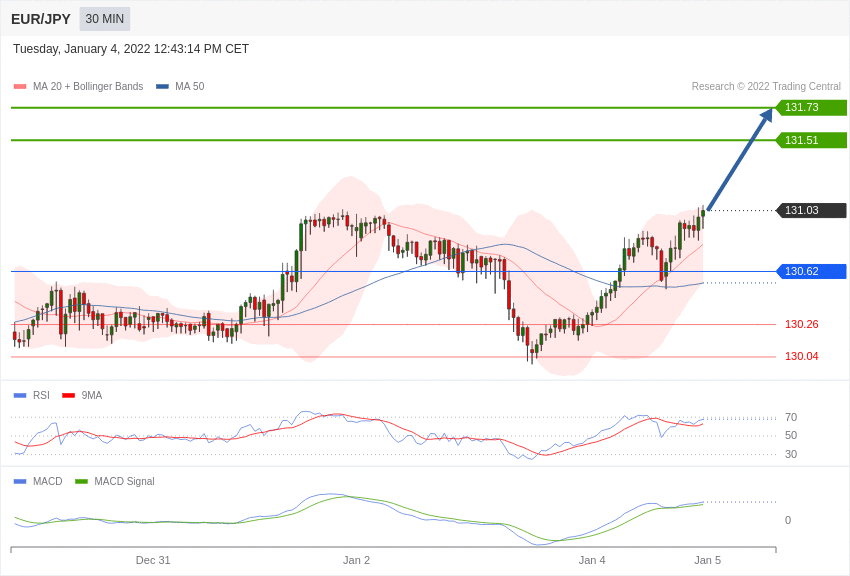Click the Jan 5 date axis label

coord(707,560)
